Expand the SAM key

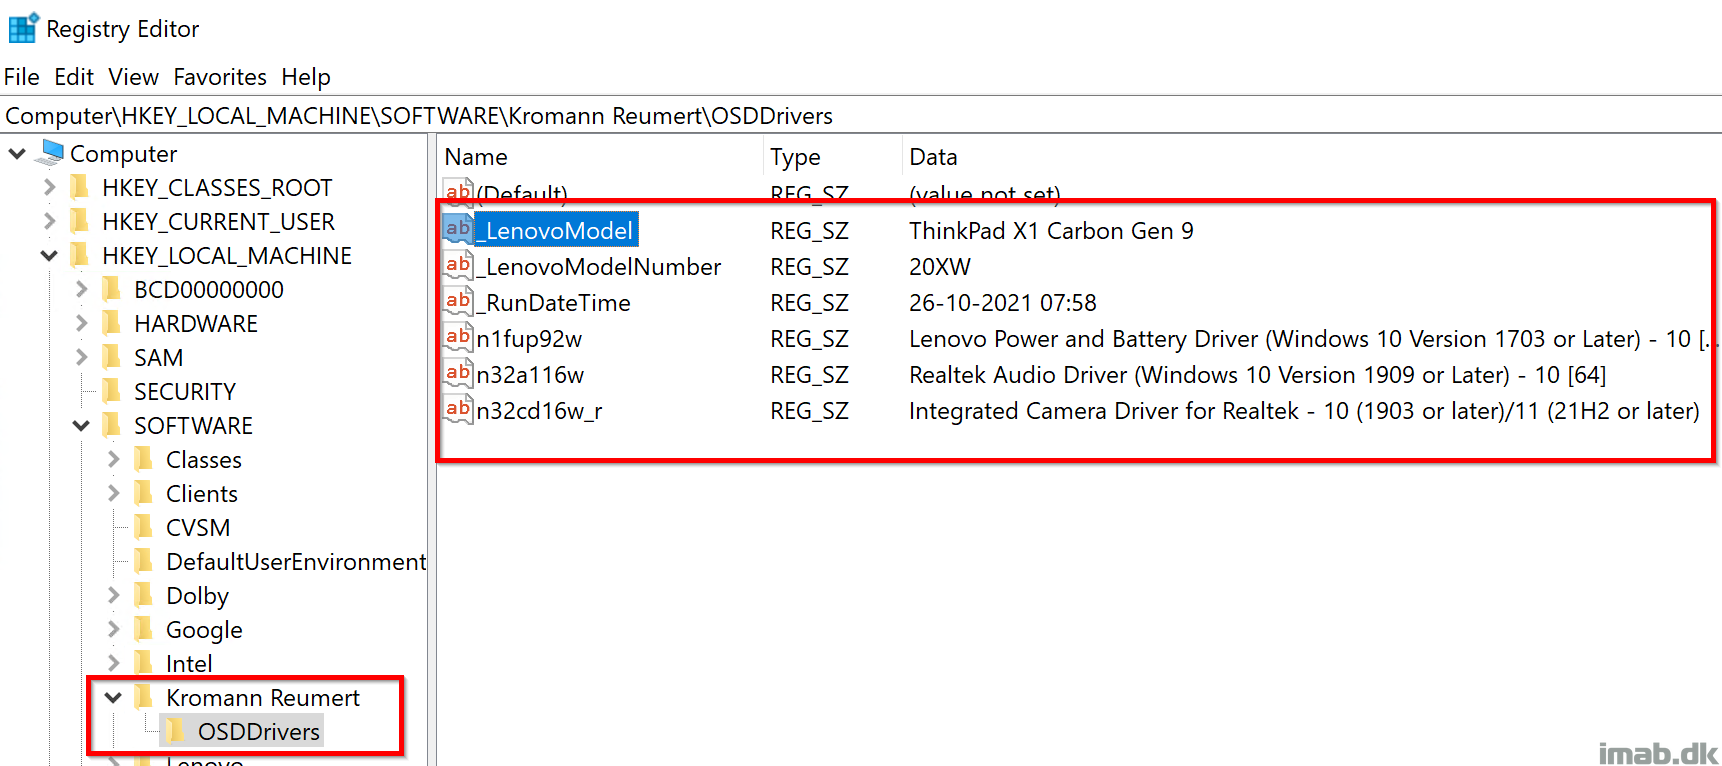tap(81, 357)
